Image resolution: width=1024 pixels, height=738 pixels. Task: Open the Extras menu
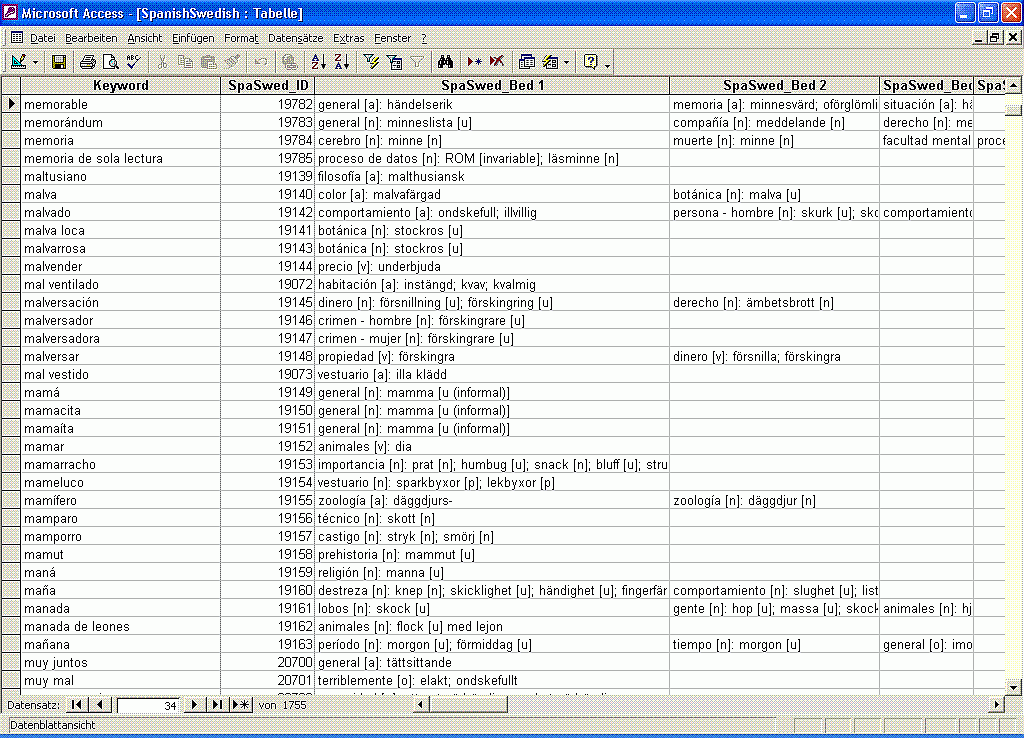click(349, 38)
